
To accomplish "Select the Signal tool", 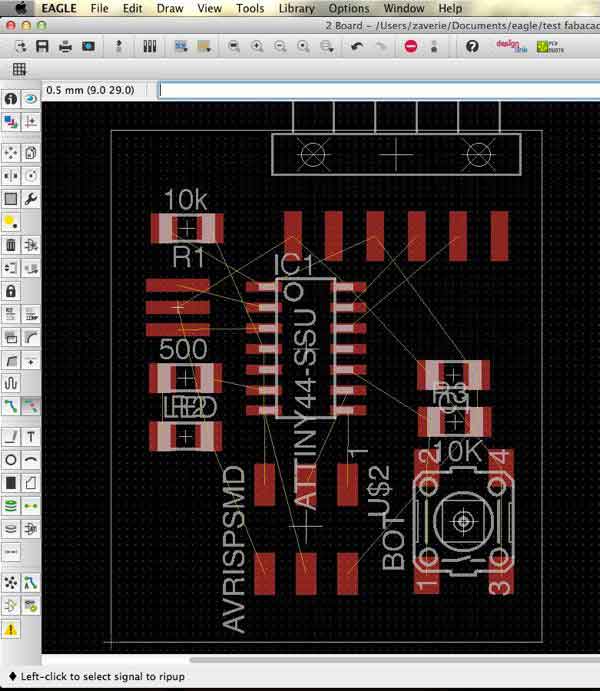I will coord(31,506).
